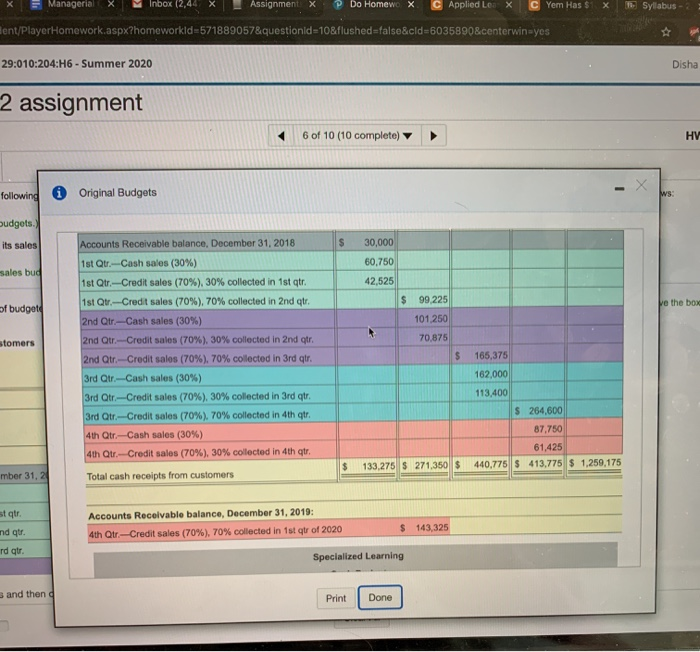This screenshot has height=652, width=700.
Task: Click the 42,525 first quarter credit value
Action: point(379,281)
